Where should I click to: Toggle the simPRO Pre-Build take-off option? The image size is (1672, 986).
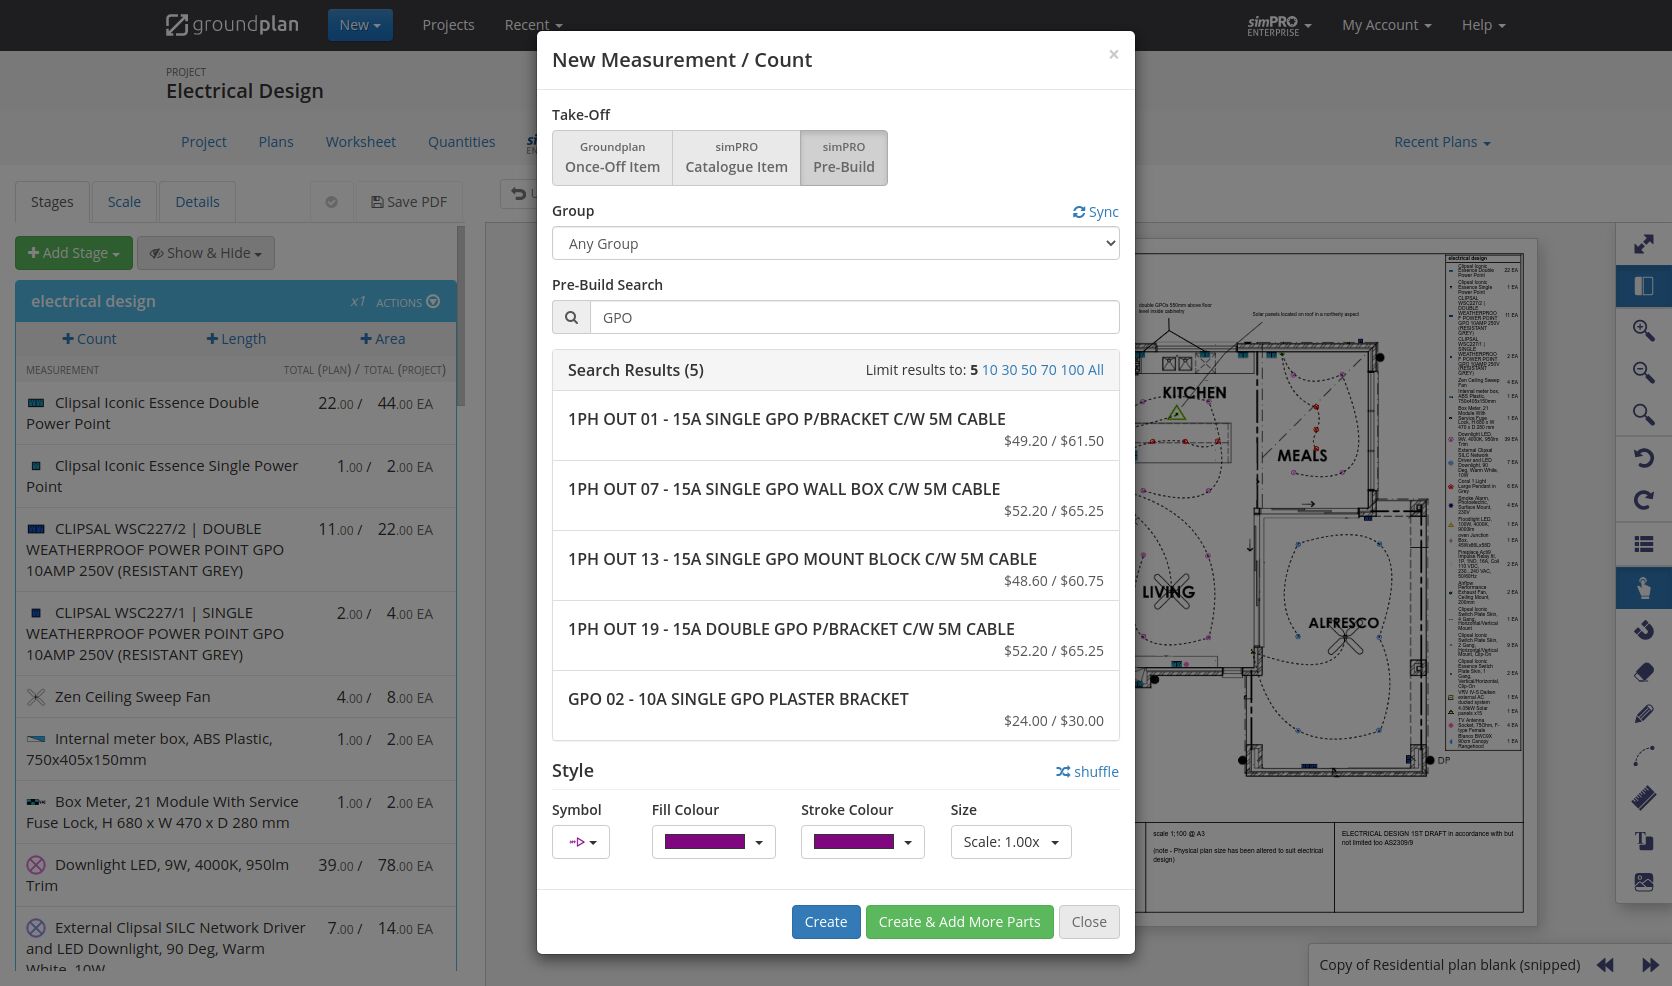point(843,158)
